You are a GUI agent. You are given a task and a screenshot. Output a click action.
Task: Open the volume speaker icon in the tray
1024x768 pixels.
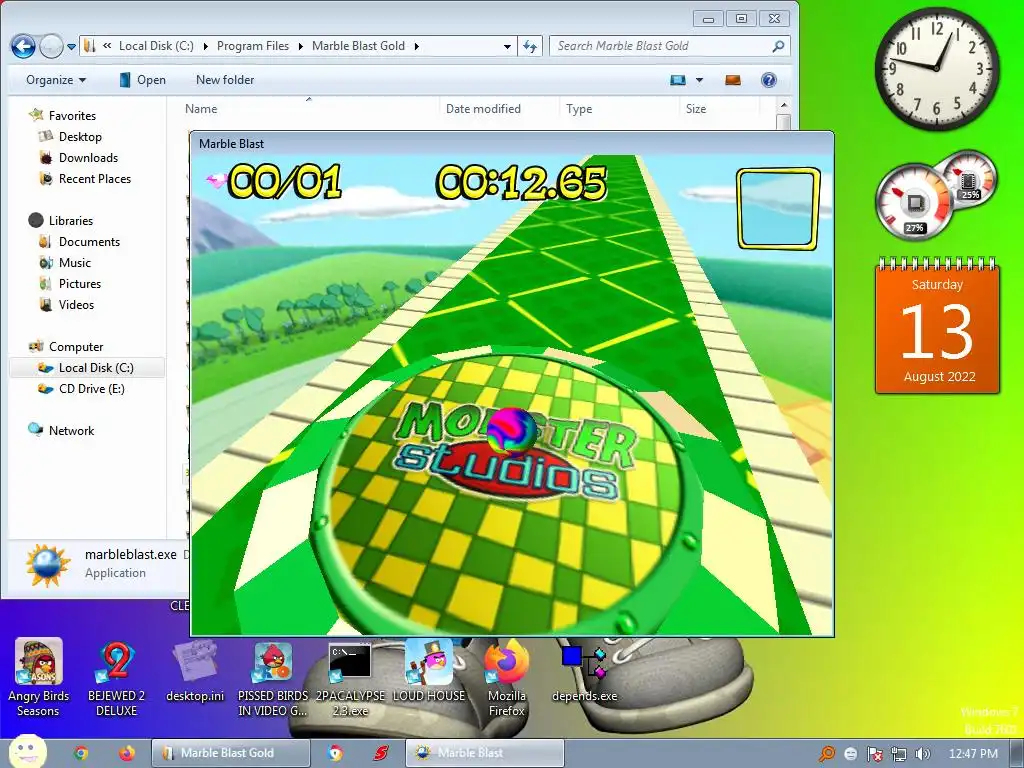(923, 754)
